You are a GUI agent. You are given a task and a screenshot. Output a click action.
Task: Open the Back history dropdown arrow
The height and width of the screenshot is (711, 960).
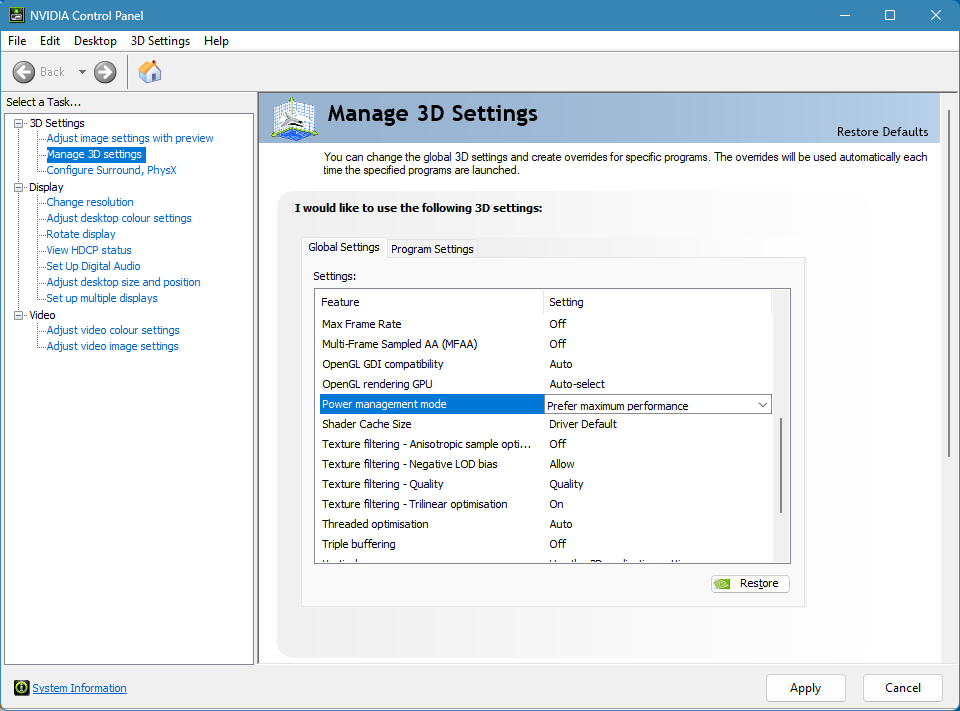(x=82, y=72)
